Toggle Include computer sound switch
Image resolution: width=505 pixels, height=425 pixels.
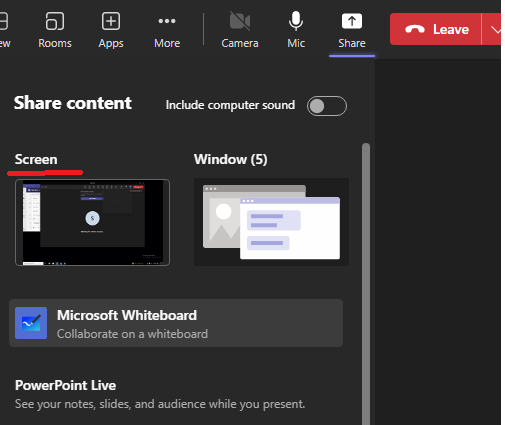coord(327,106)
